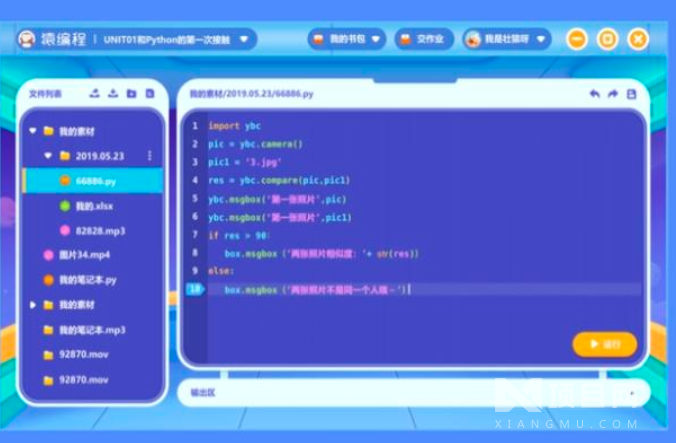The width and height of the screenshot is (676, 443).
Task: Save the current code file
Action: 631,94
